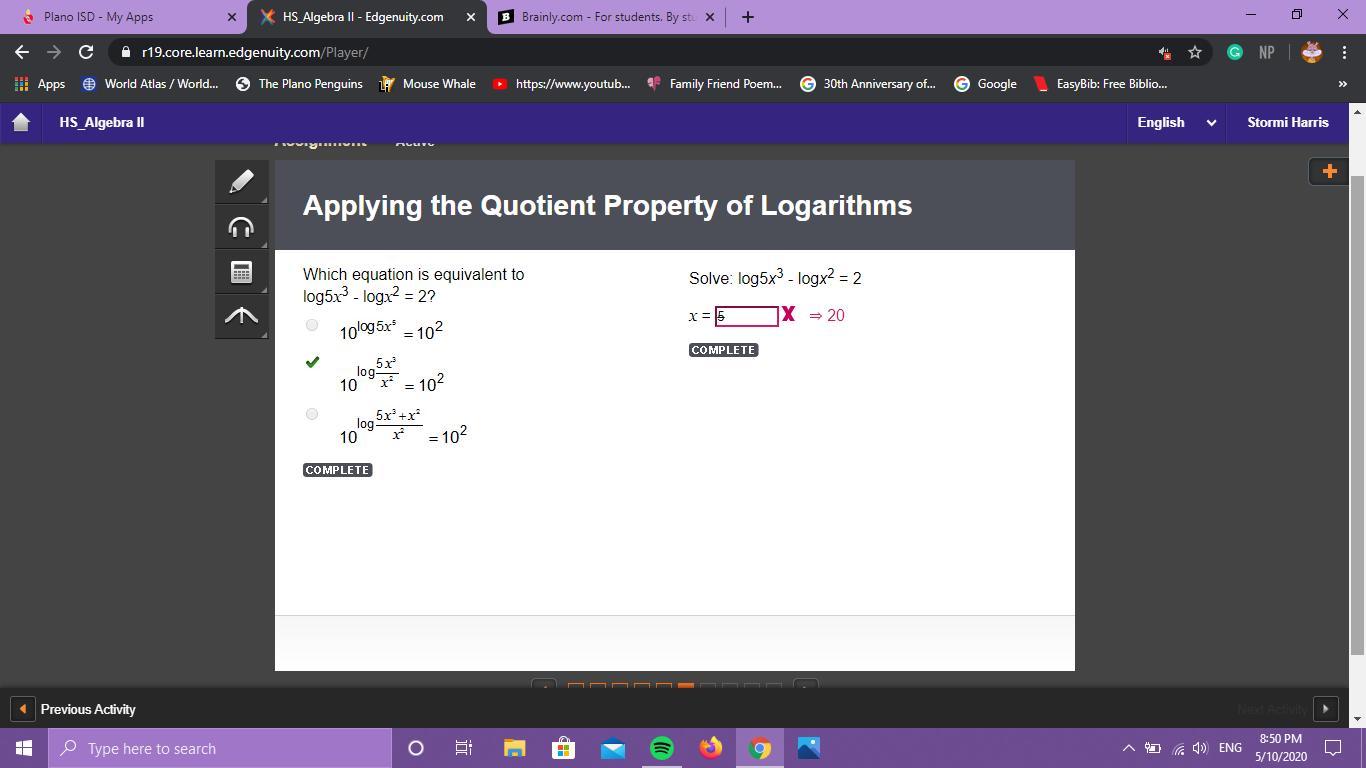
Task: Open the Family Friend Poem bookmark
Action: pos(714,84)
